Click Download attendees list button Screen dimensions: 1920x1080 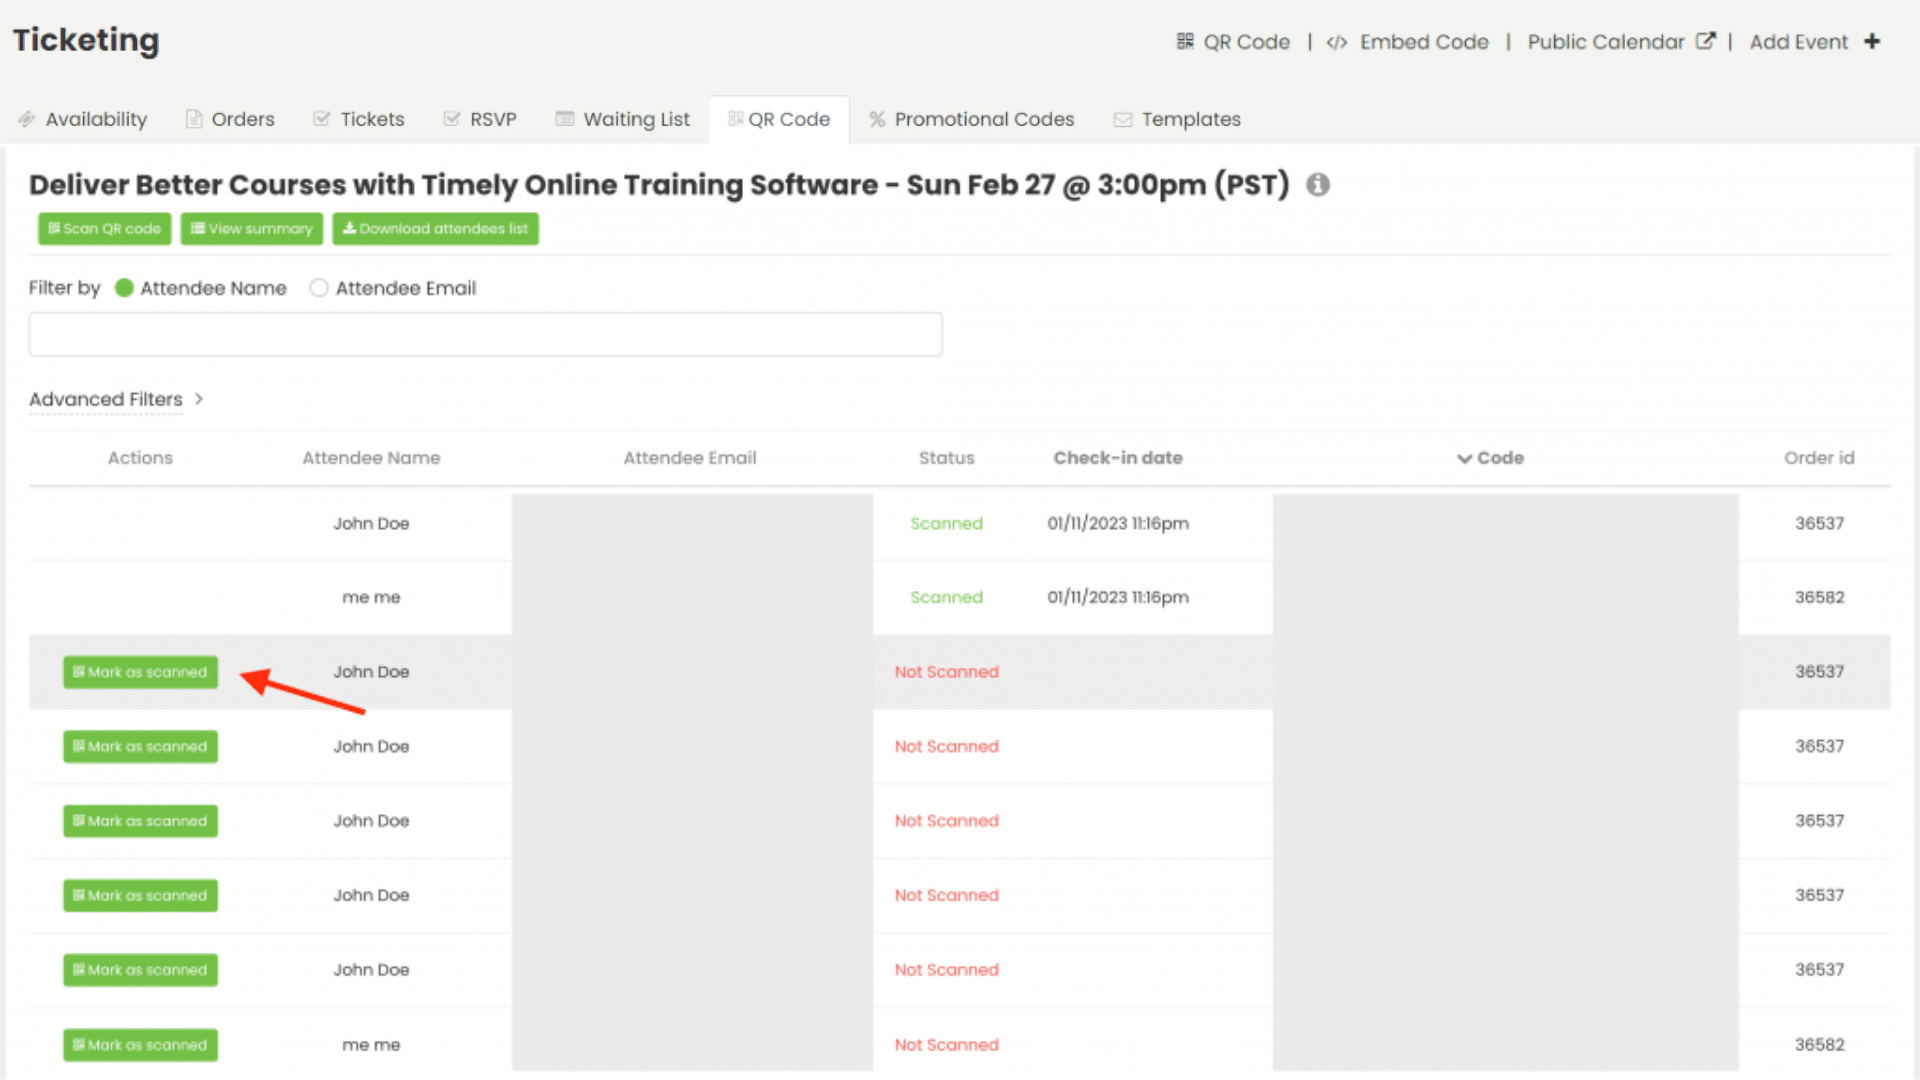[435, 229]
